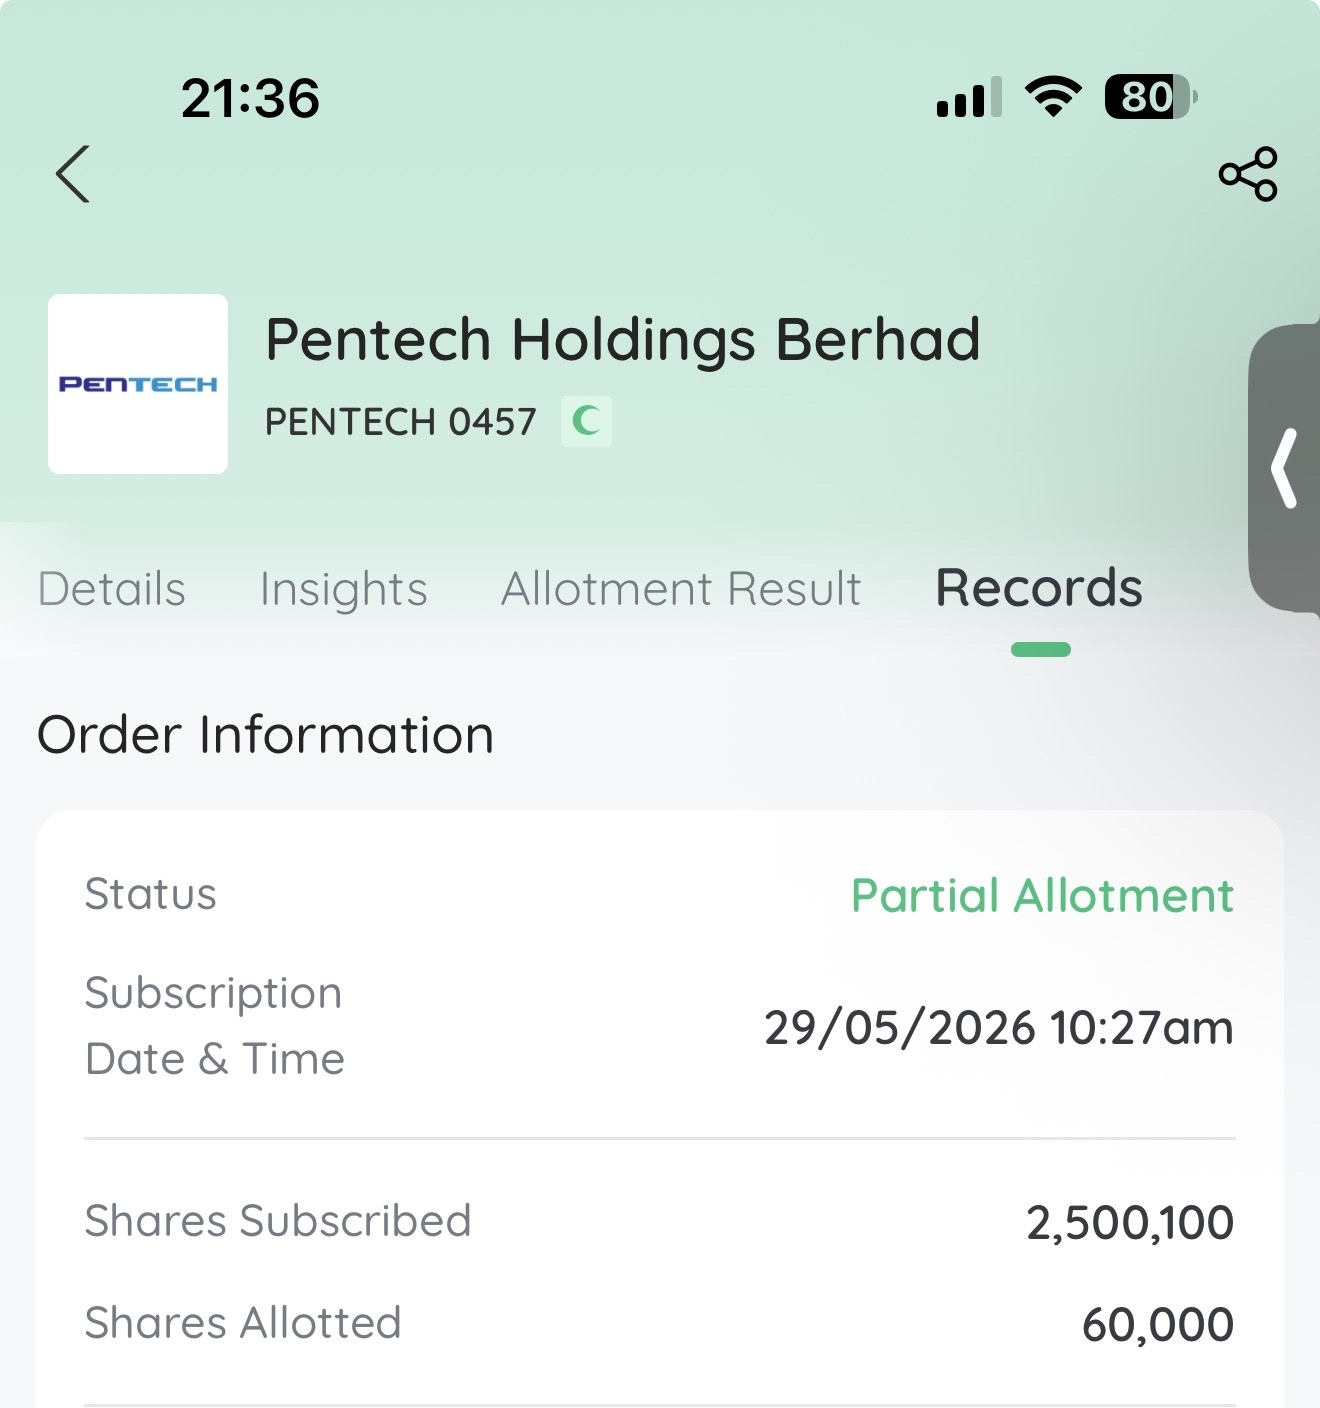
Task: Expand the side panel chevron handle
Action: click(1284, 468)
